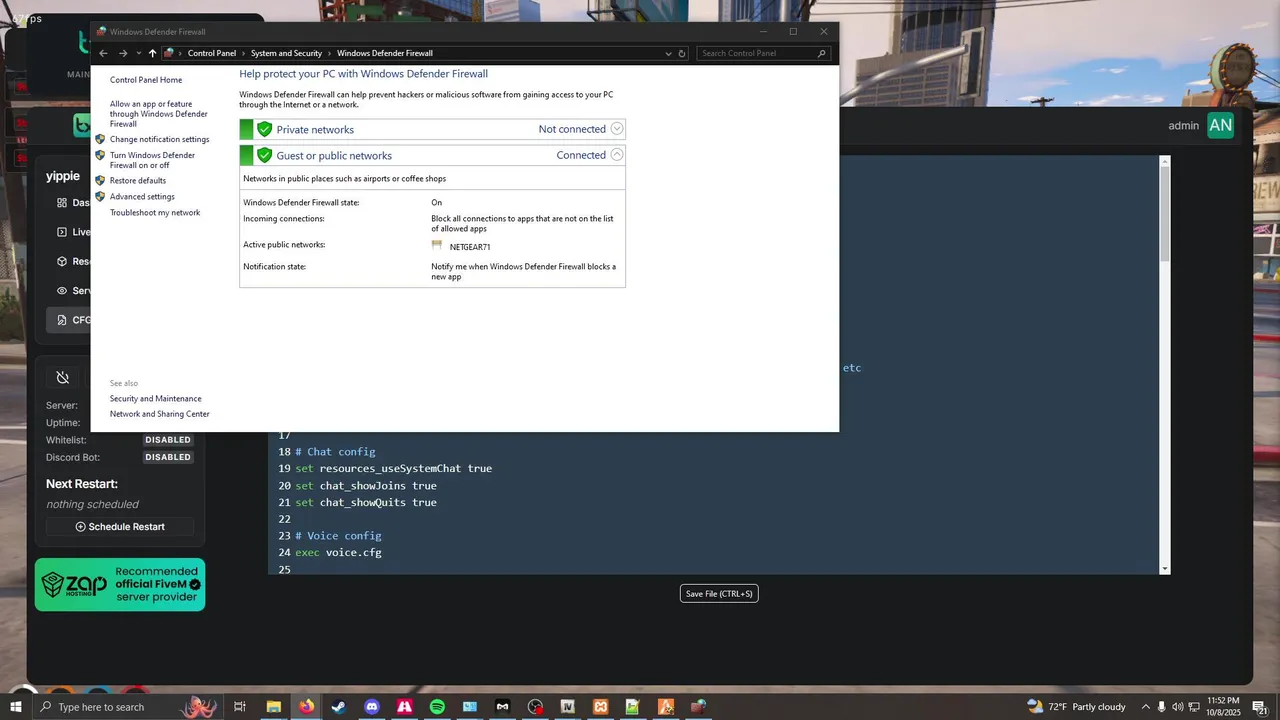Click the taskbar clock showing 11:52 PM
1280x720 pixels.
click(1223, 707)
